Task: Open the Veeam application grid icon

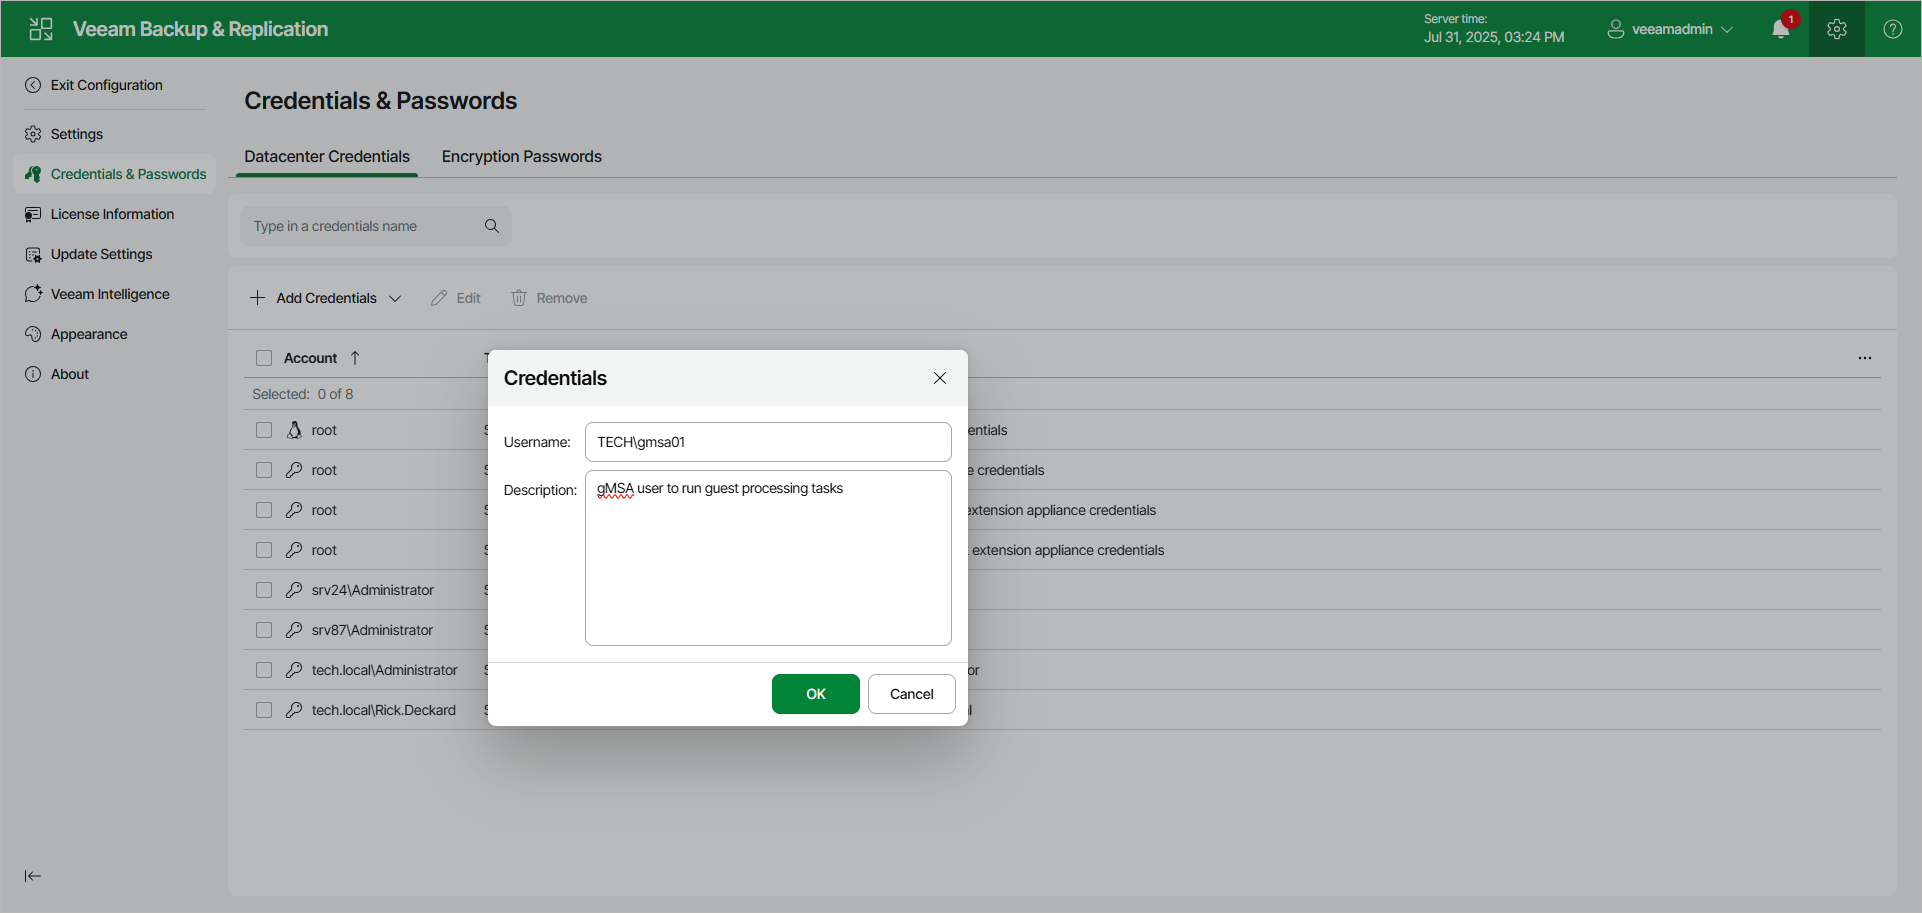Action: point(41,29)
